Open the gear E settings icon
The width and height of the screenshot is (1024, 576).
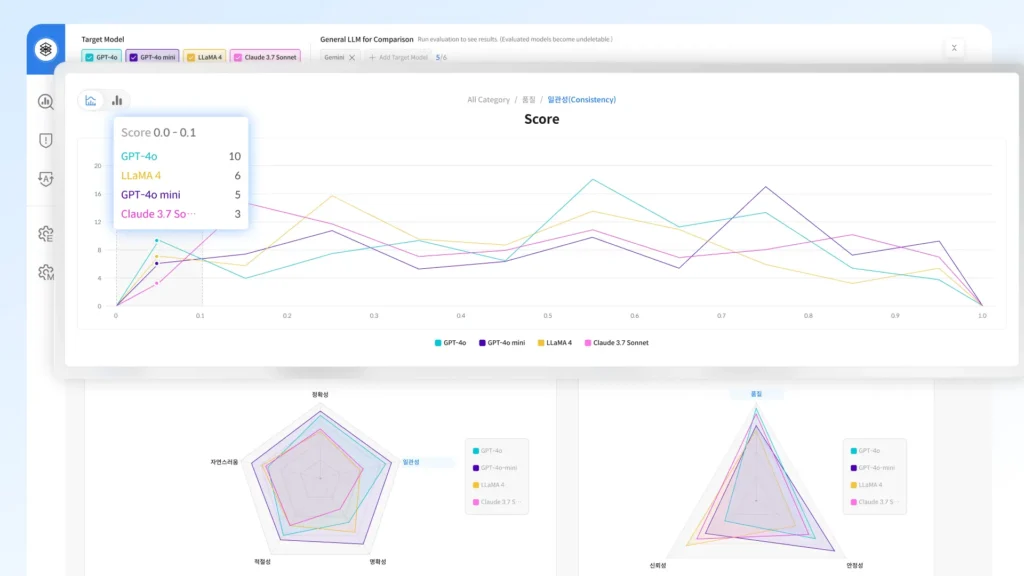pos(45,234)
